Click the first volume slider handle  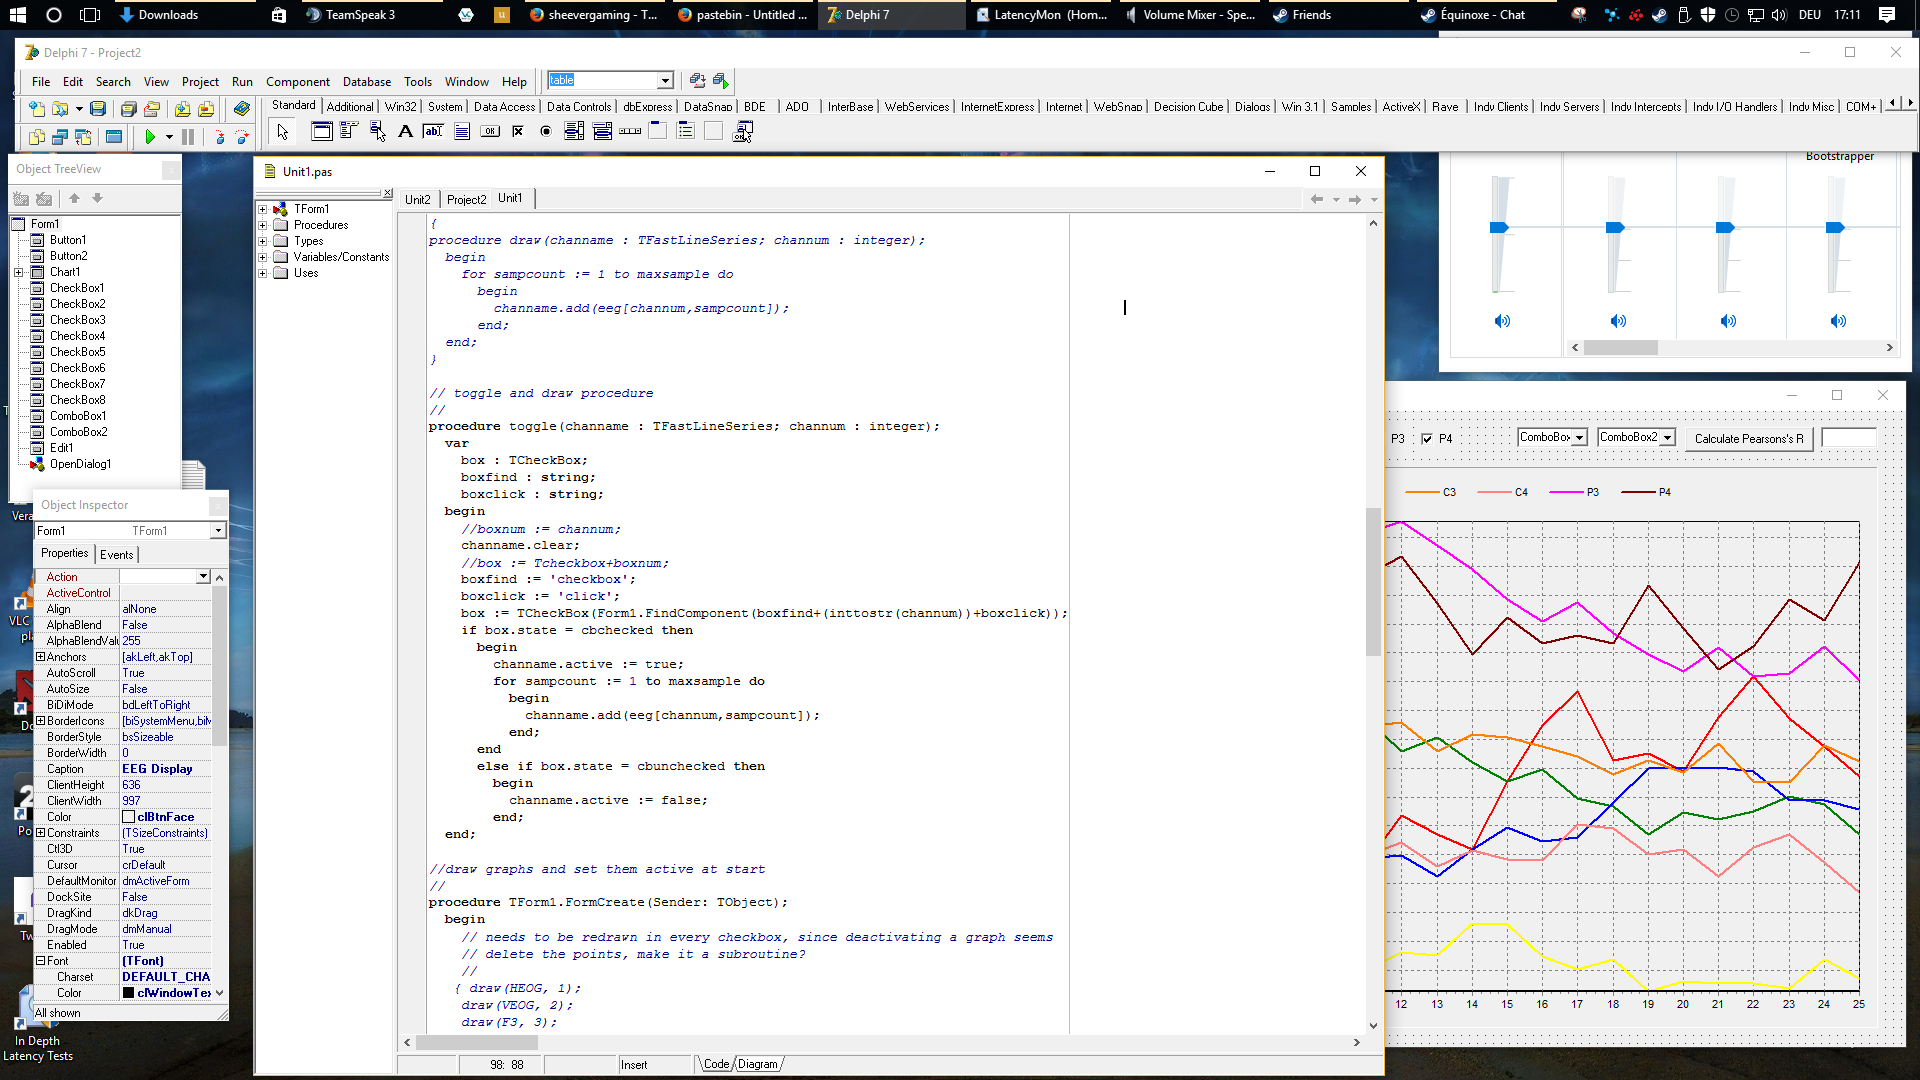click(1499, 228)
